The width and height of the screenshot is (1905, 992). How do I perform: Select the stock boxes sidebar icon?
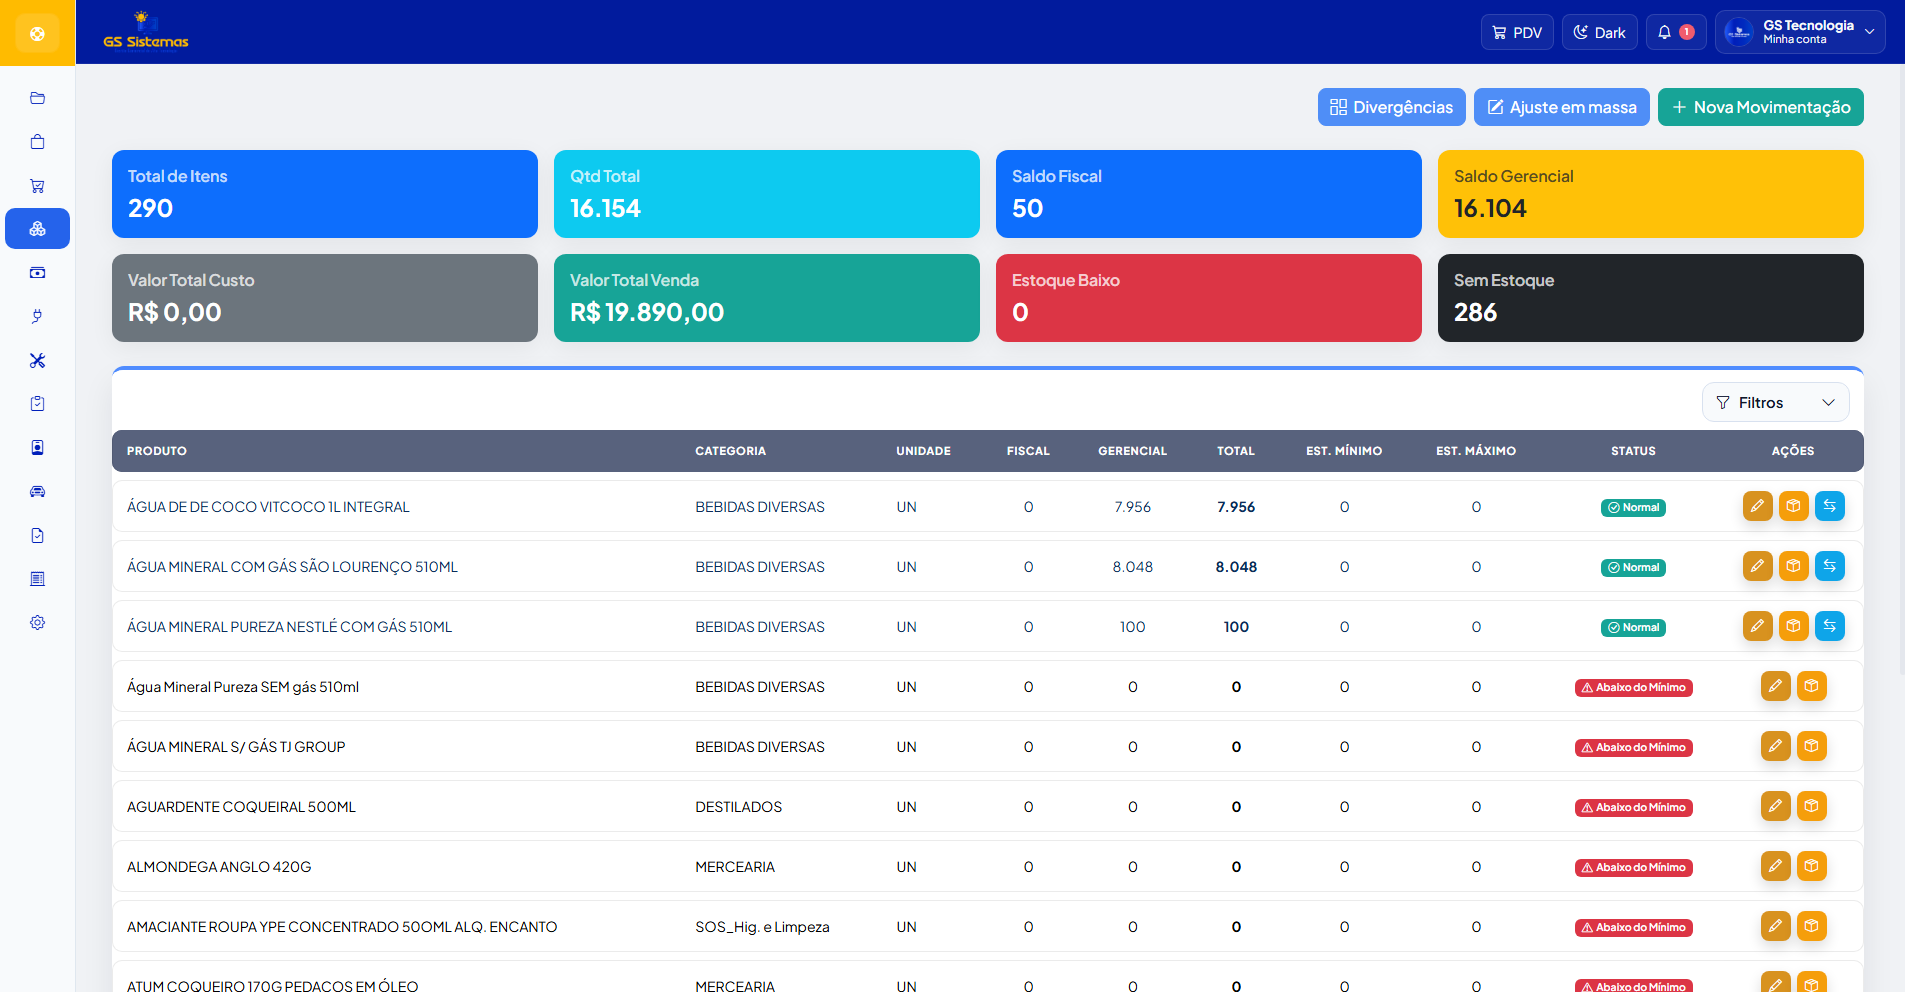tap(37, 229)
